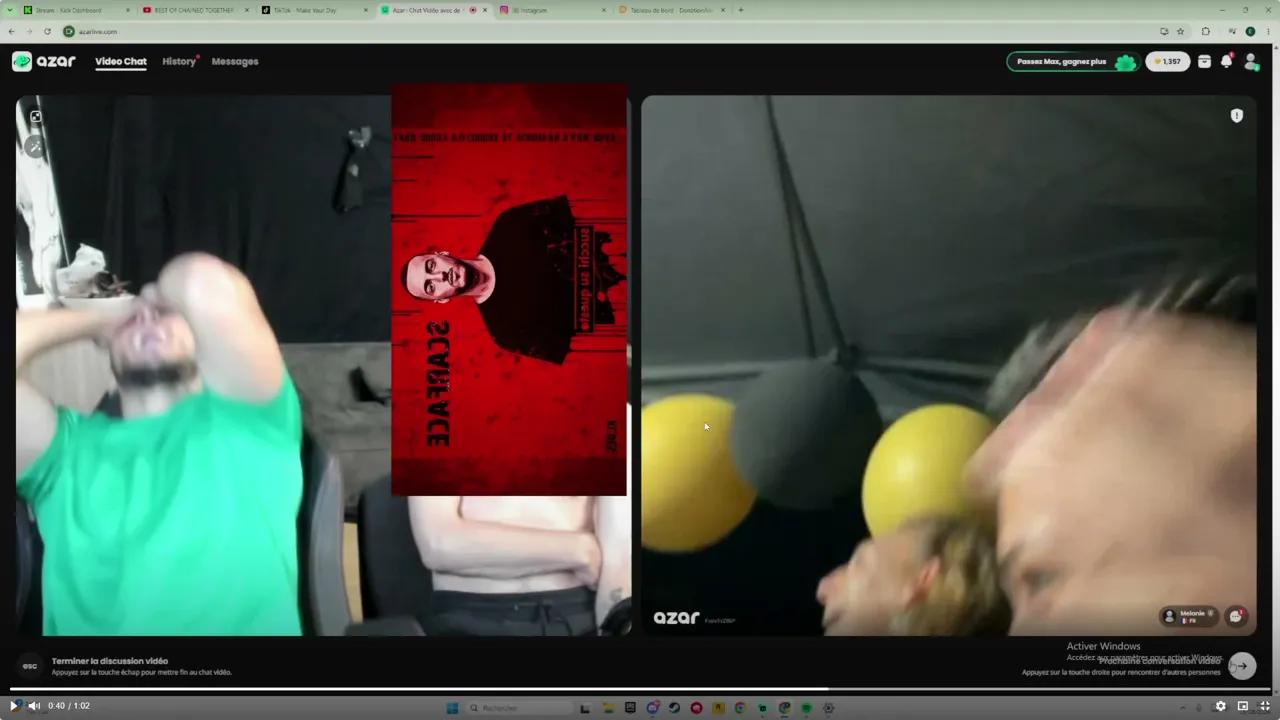Switch video player to miniplayer mode
Screen dimensions: 1280x720
[x=1243, y=706]
